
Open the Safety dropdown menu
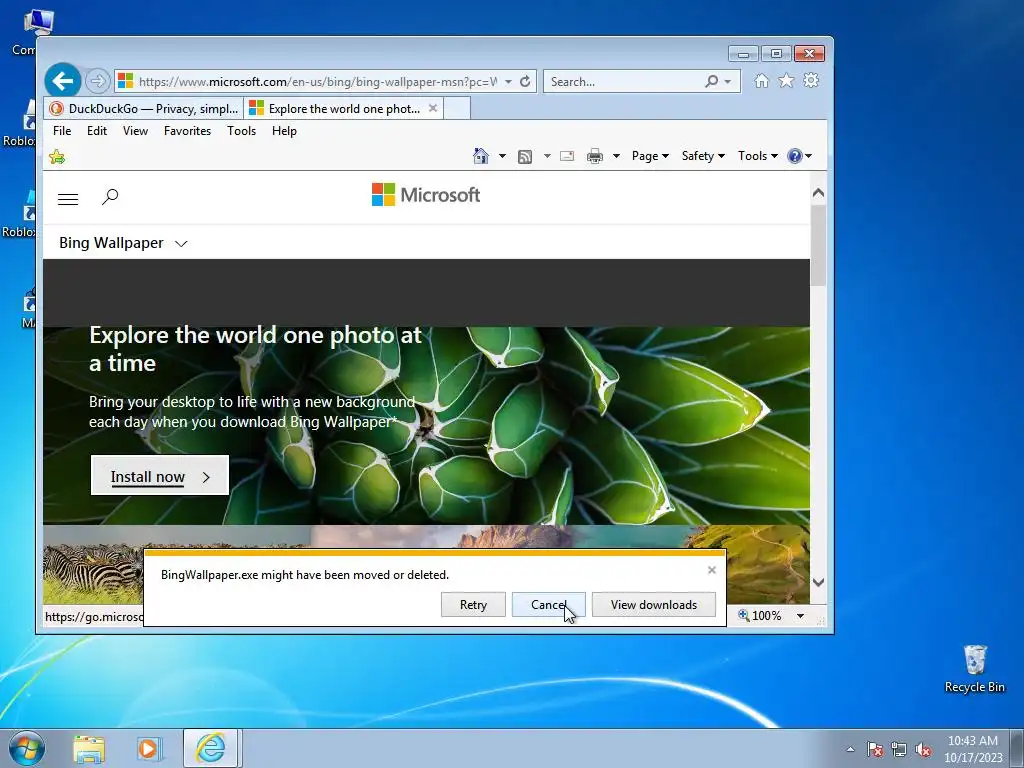703,156
